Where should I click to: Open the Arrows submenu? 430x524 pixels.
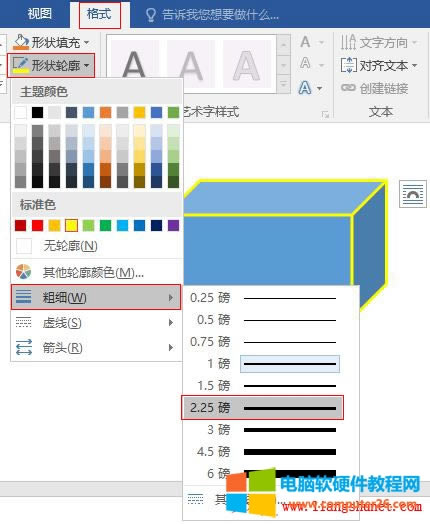(97, 348)
